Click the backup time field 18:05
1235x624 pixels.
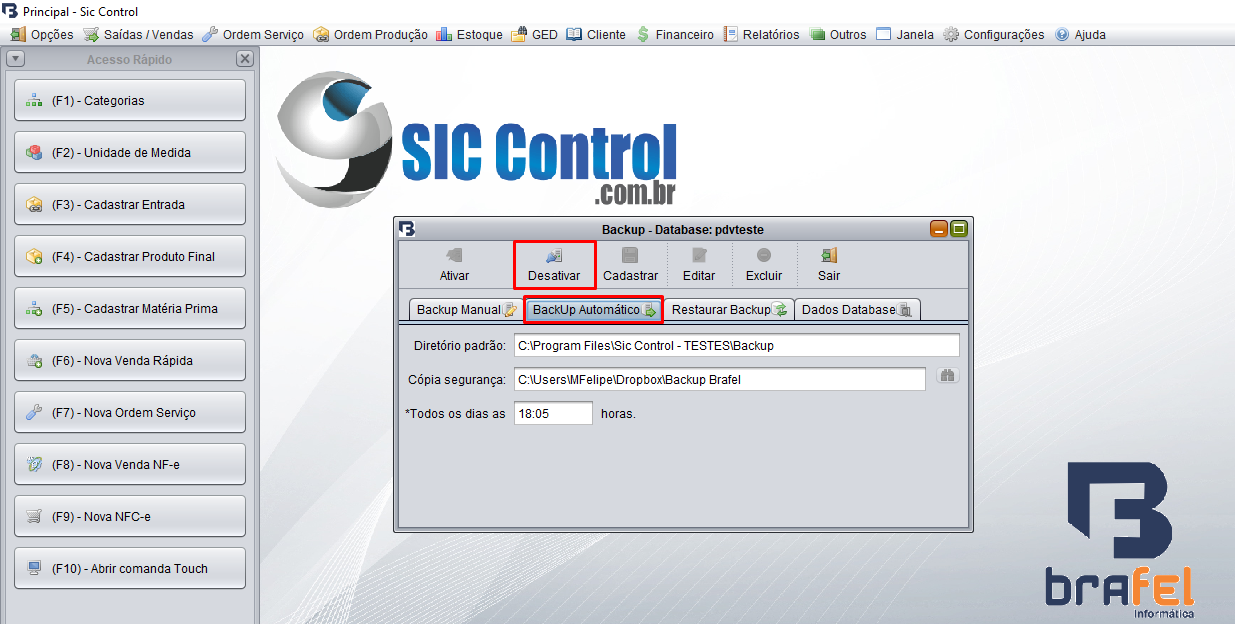point(553,413)
